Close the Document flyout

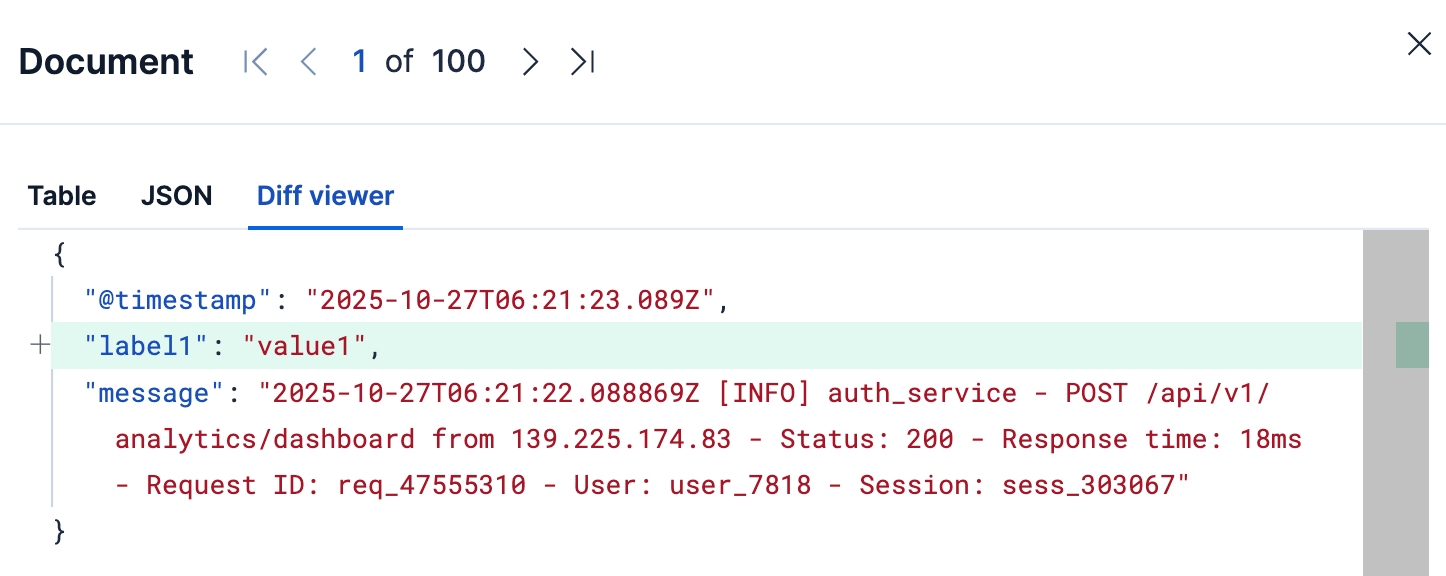click(x=1419, y=44)
